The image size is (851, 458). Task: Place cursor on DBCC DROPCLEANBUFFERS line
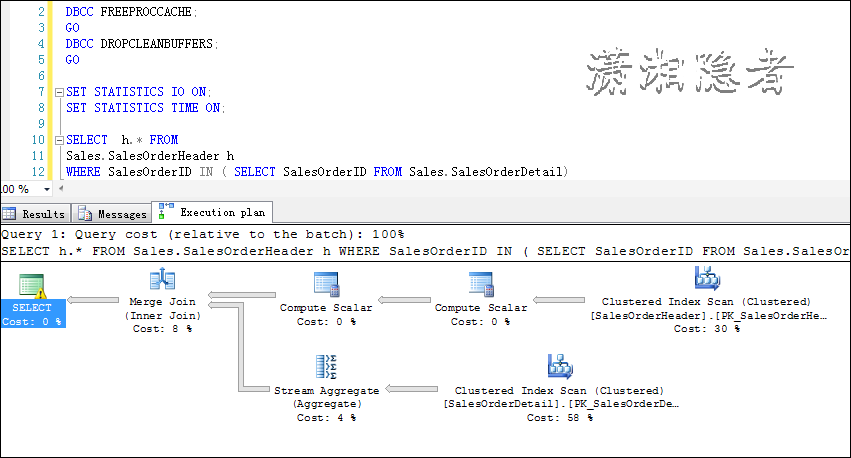[x=140, y=44]
